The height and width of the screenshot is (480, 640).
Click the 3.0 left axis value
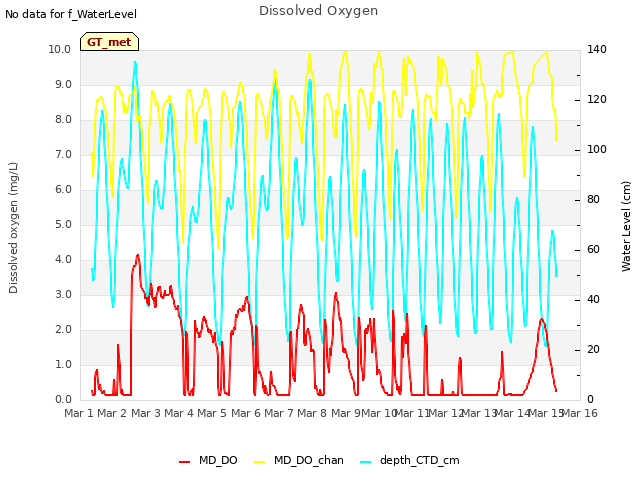[x=63, y=295]
